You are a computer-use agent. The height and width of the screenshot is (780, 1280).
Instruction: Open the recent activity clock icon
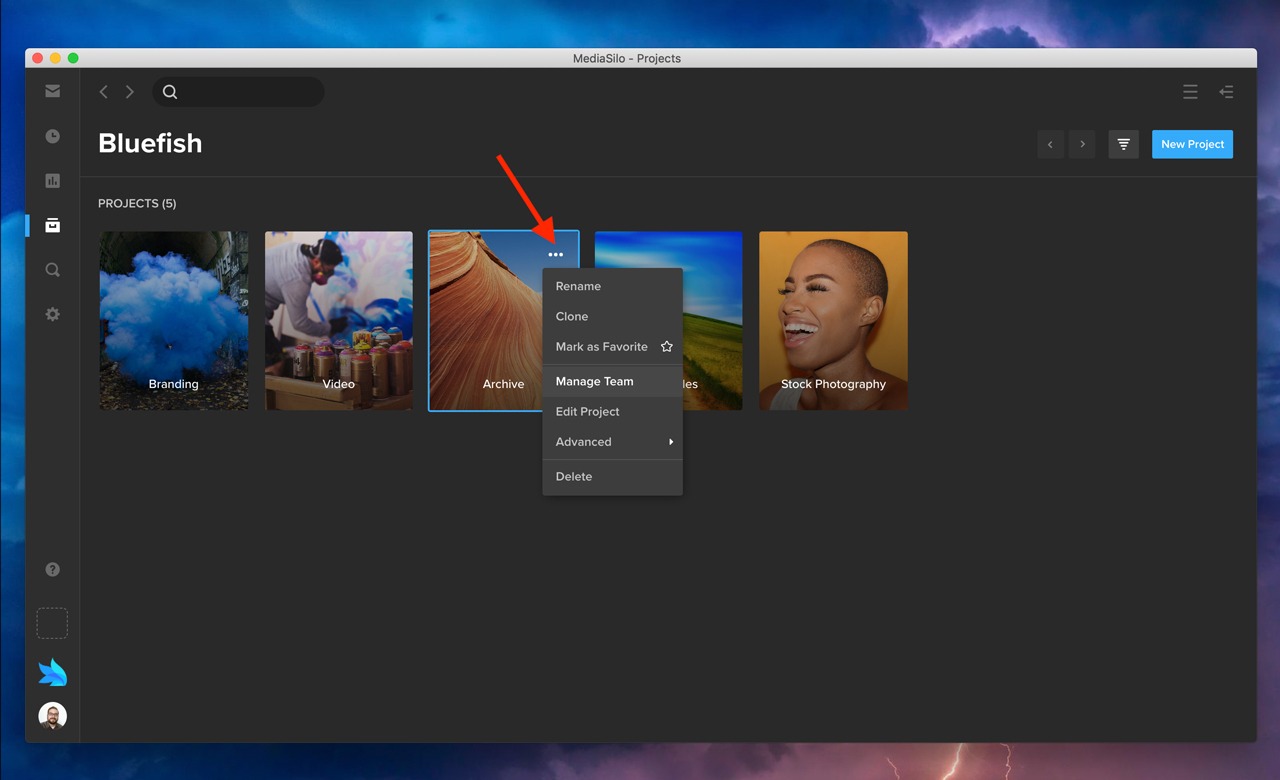(52, 136)
